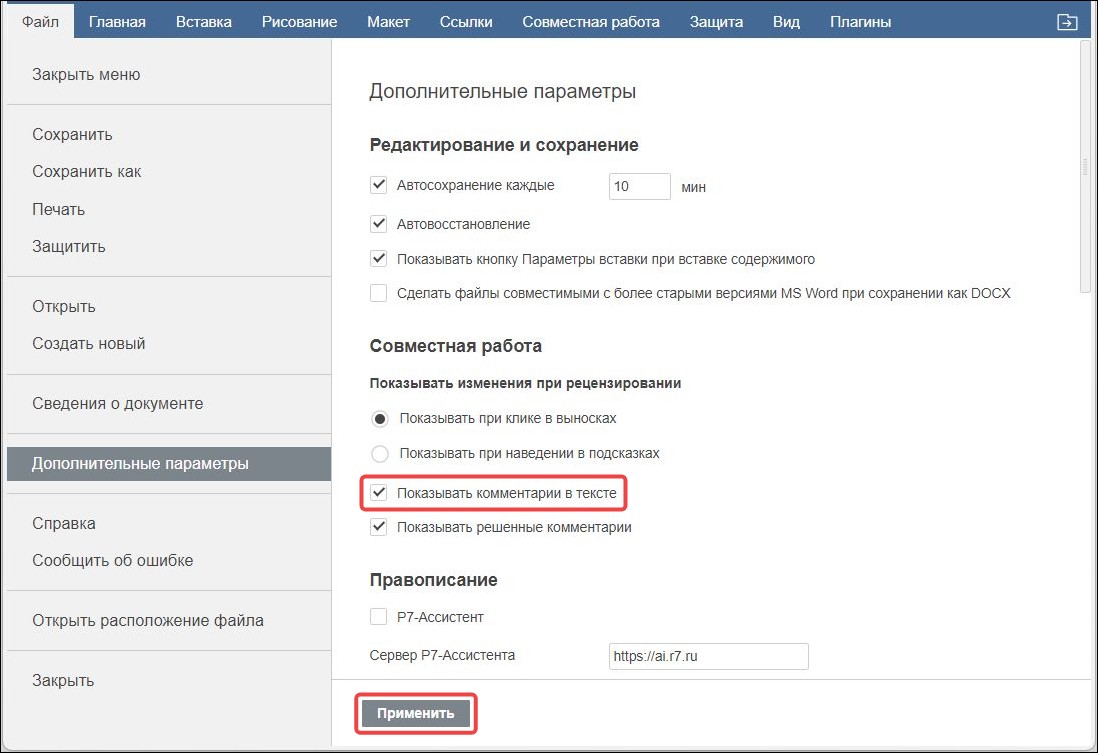Click the Применить button
1098x753 pixels.
coord(415,713)
